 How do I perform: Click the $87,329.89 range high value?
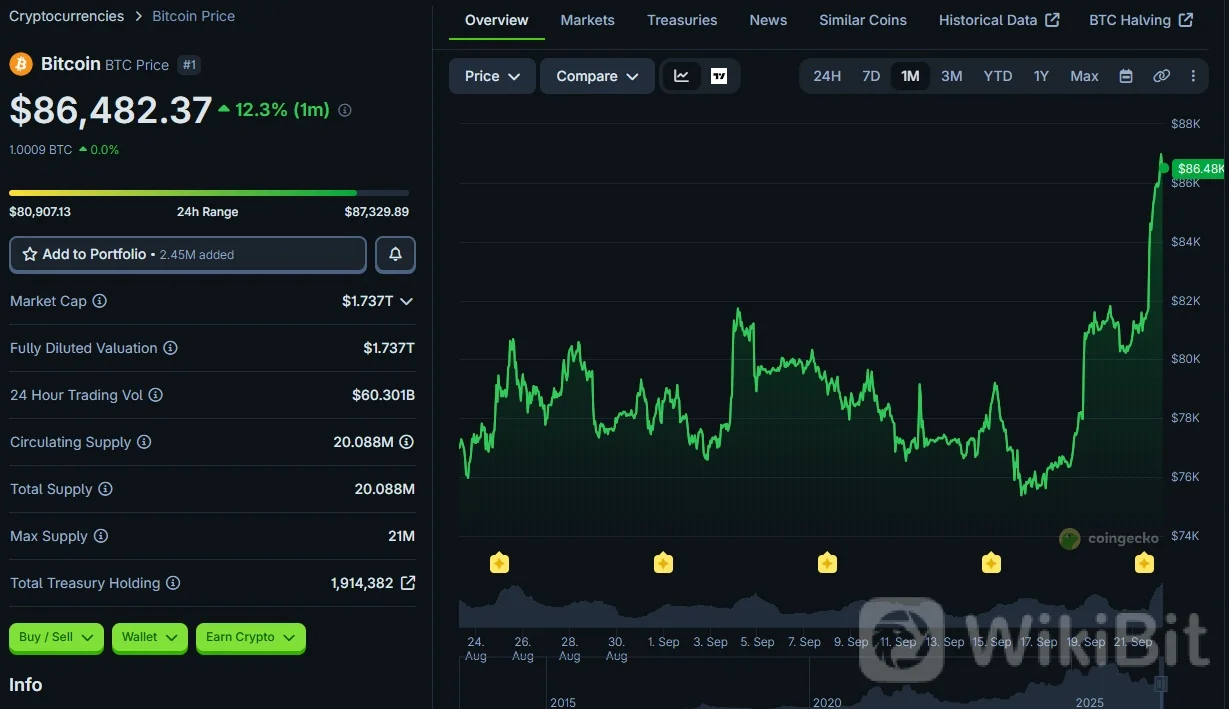tap(377, 212)
